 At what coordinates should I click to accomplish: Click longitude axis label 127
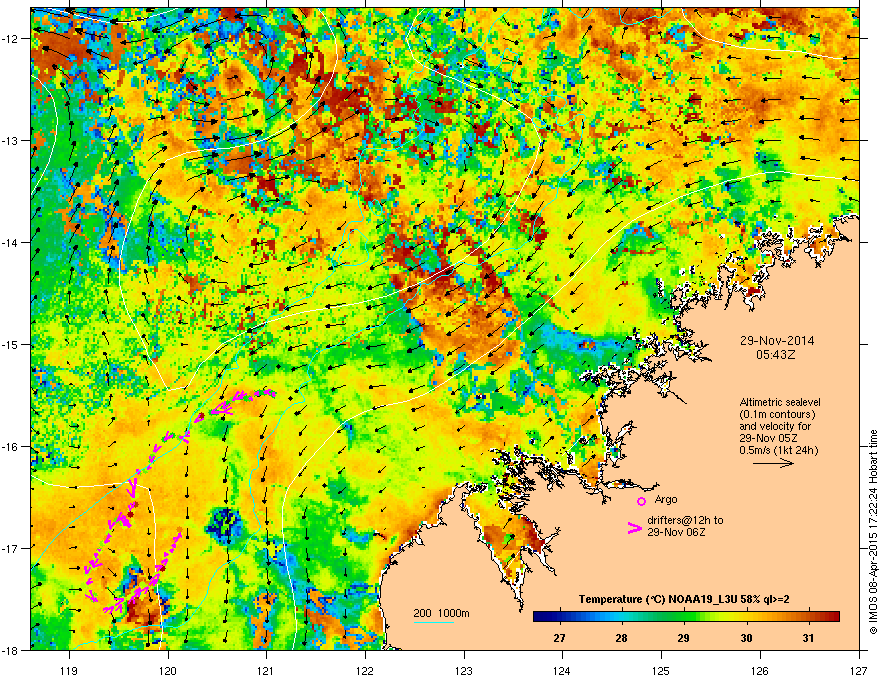point(859,670)
